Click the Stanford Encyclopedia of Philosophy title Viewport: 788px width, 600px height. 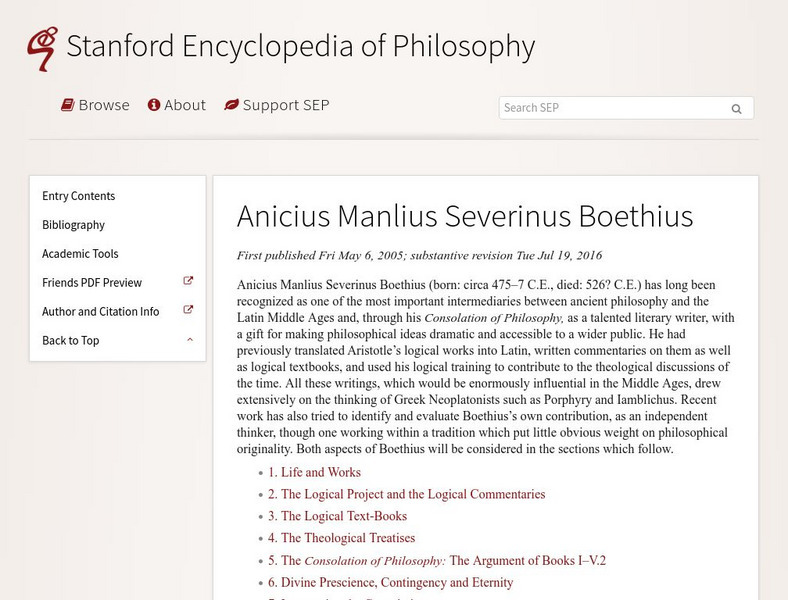pos(300,47)
